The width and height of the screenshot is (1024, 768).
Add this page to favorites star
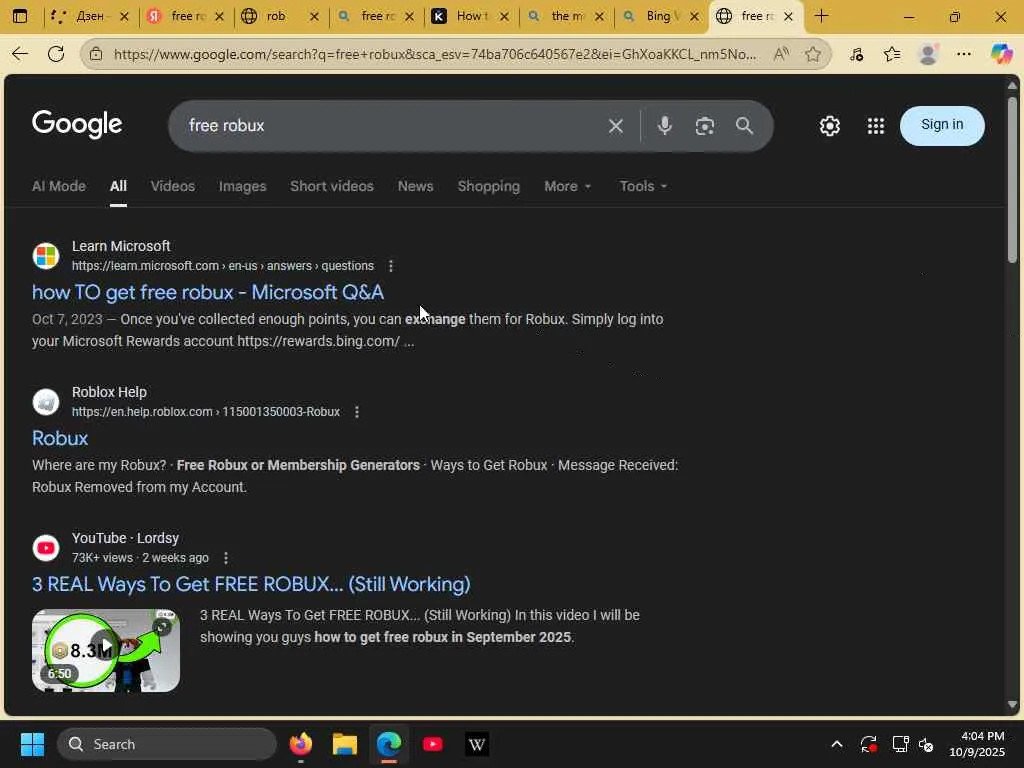813,54
